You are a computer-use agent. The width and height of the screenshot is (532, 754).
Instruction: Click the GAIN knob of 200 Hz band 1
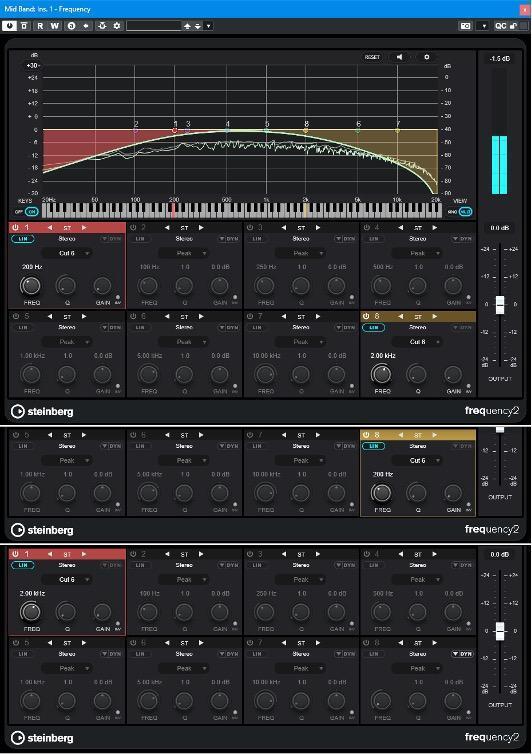102,286
